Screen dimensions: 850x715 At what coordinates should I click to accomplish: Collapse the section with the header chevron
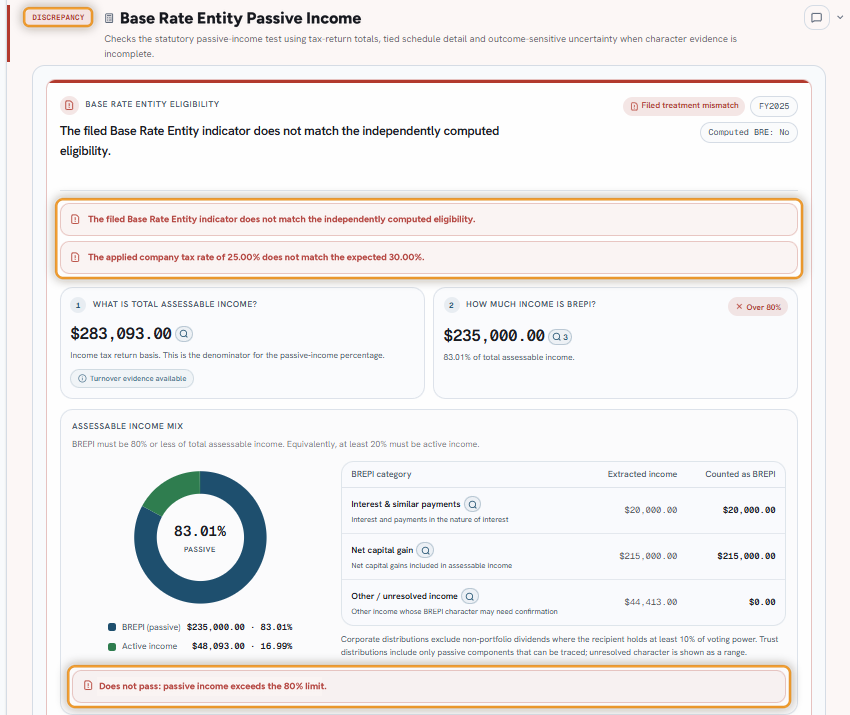pos(840,17)
